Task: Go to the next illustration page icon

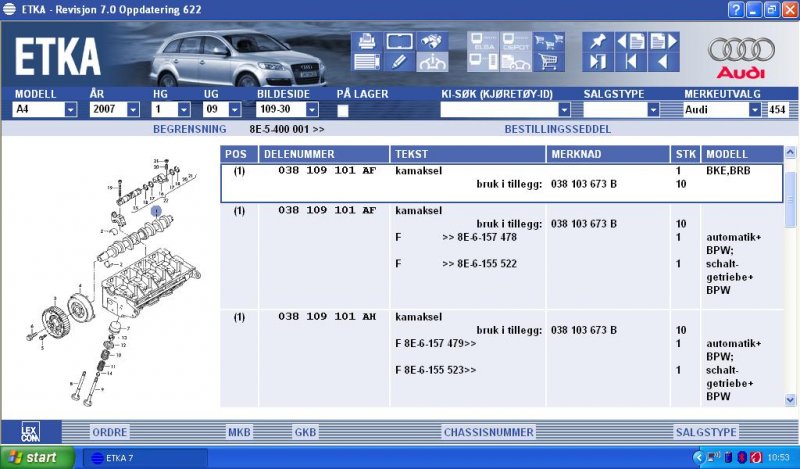Action: (x=662, y=42)
